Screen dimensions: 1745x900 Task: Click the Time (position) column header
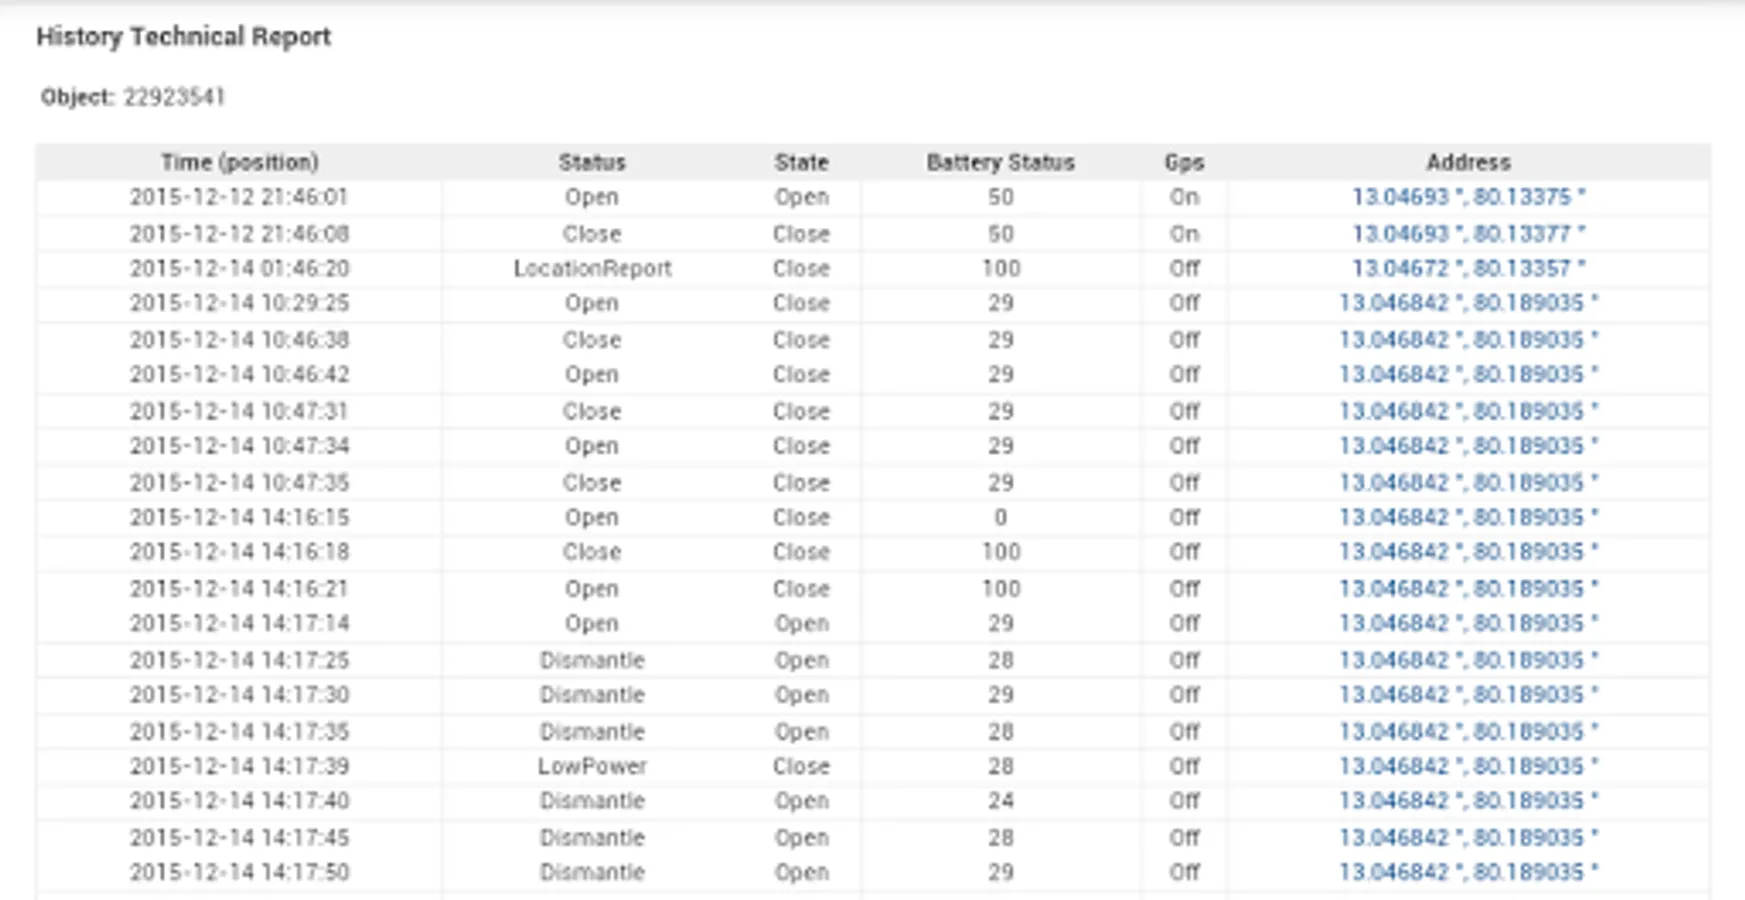point(239,162)
